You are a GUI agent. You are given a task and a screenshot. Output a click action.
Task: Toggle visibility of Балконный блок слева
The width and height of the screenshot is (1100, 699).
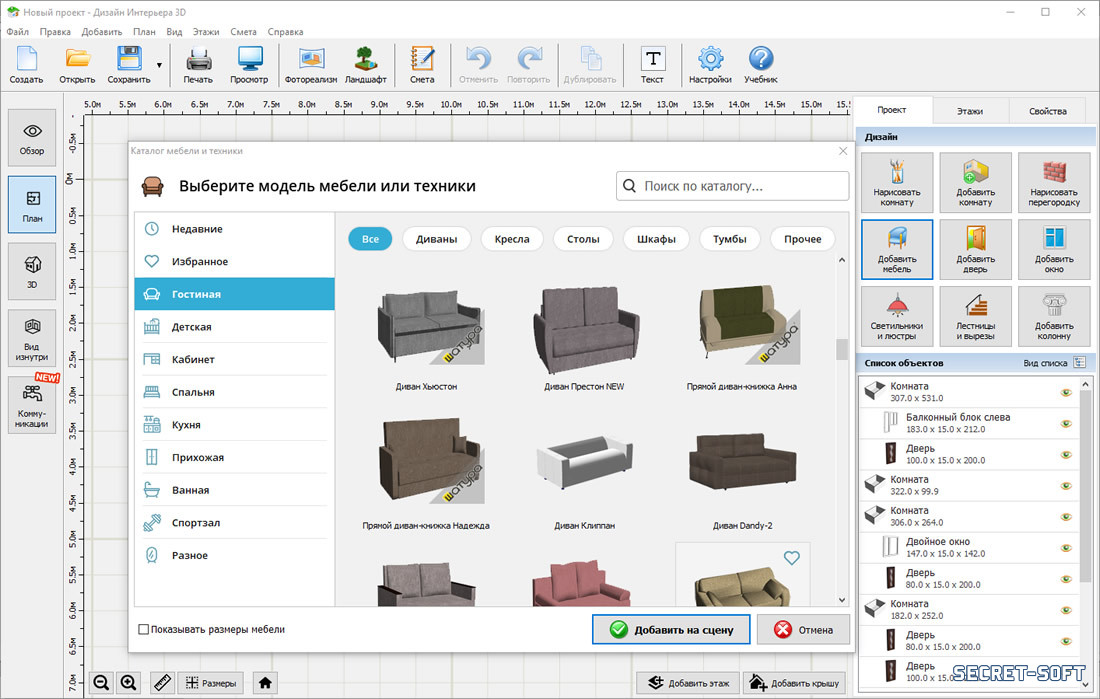pyautogui.click(x=1066, y=423)
